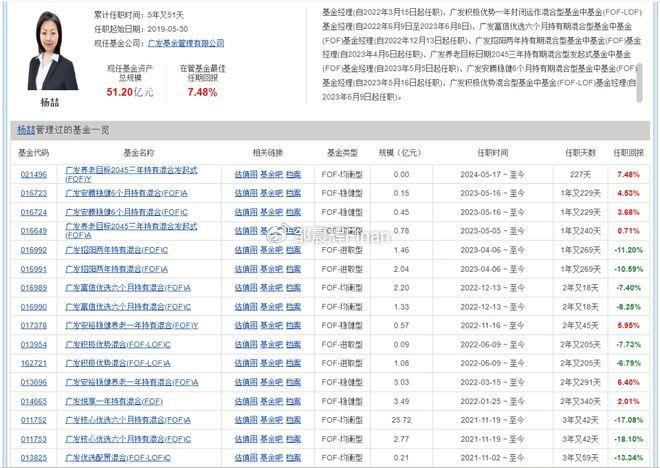Viewport: 660px width, 468px height.
Task: Open fund name 广发积极优势混合(FOF-LOF)A
Action: coord(118,363)
